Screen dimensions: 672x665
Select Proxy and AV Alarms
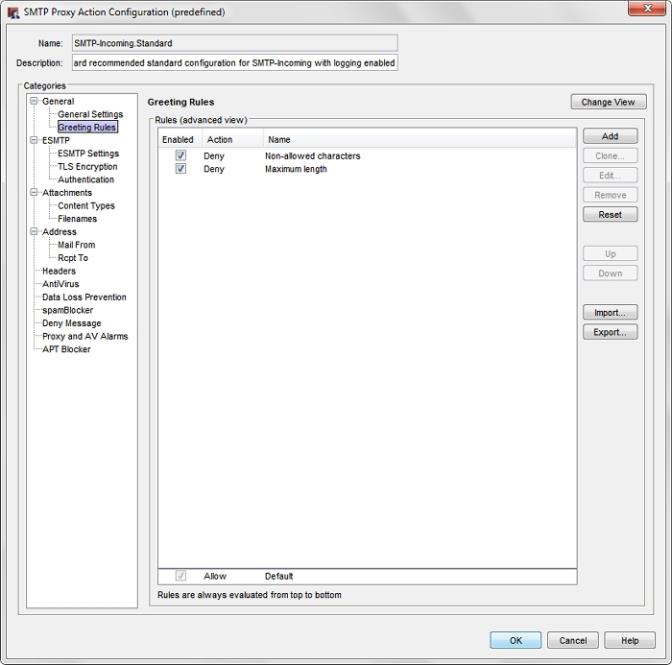[85, 336]
